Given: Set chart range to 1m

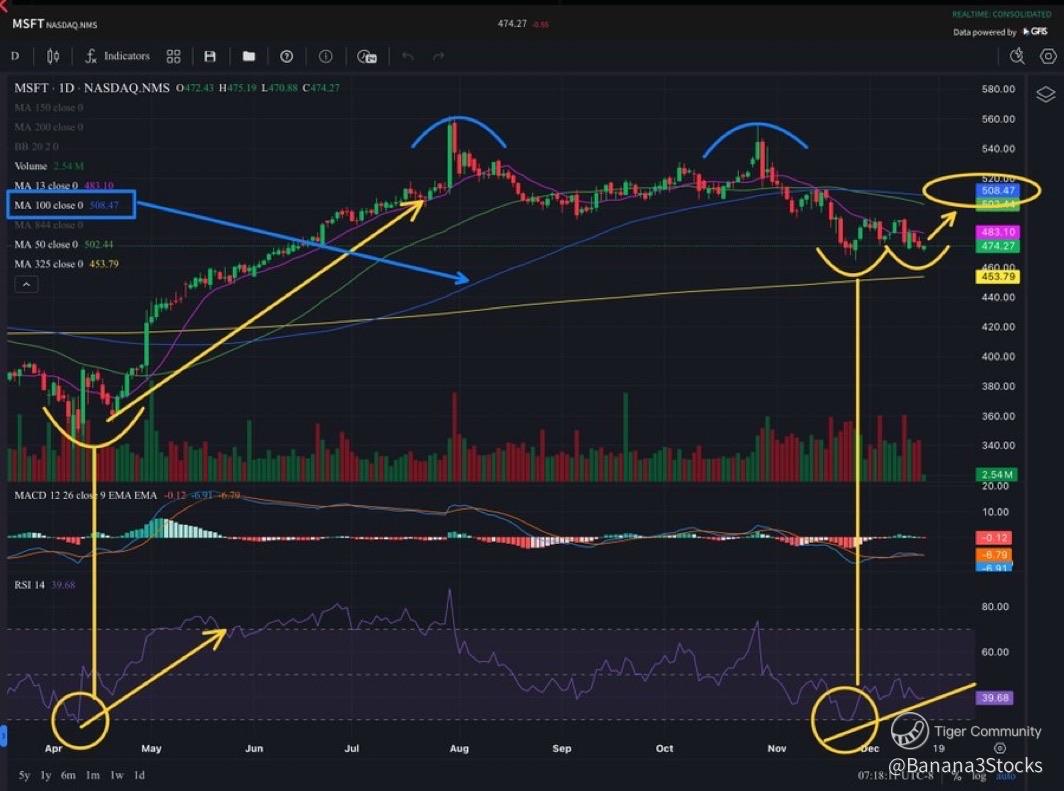Looking at the screenshot, I should 92,775.
